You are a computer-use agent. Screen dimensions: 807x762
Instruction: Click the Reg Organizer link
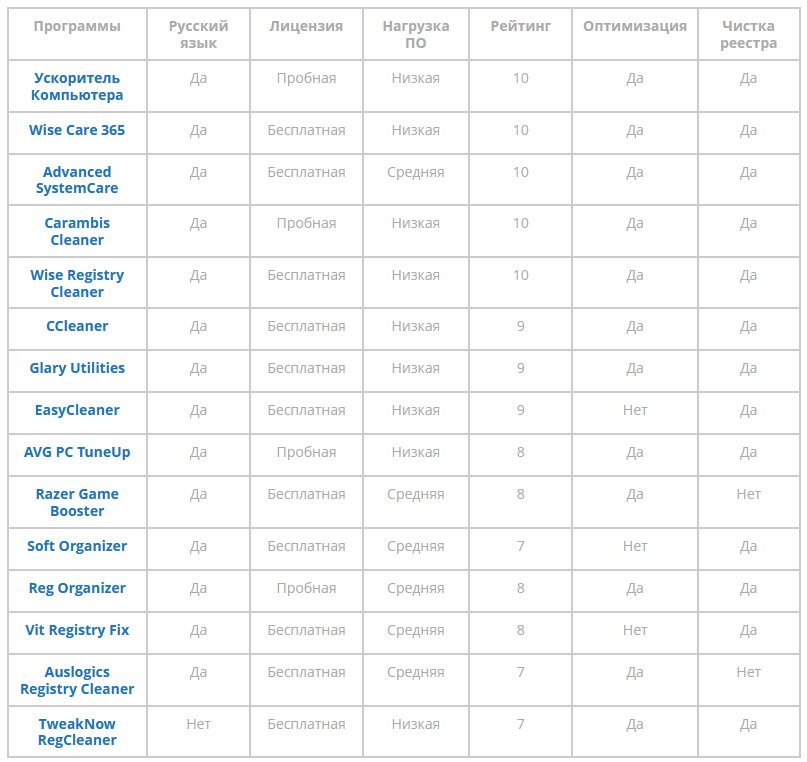[x=77, y=588]
